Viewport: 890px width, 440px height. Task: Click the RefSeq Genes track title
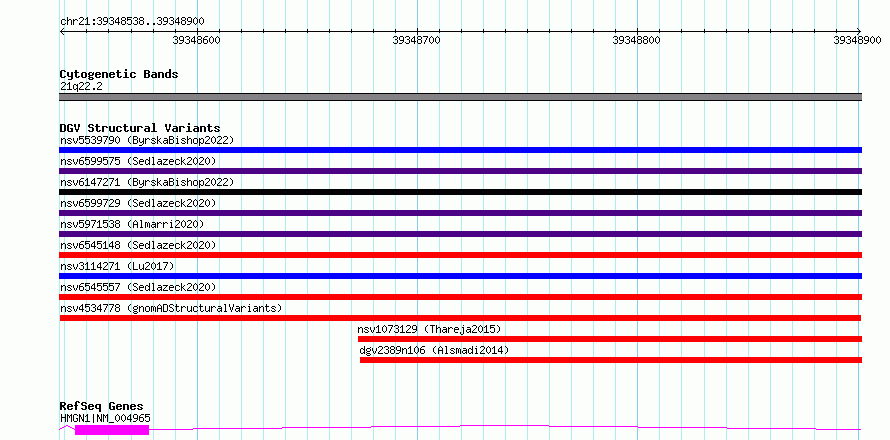coord(102,406)
